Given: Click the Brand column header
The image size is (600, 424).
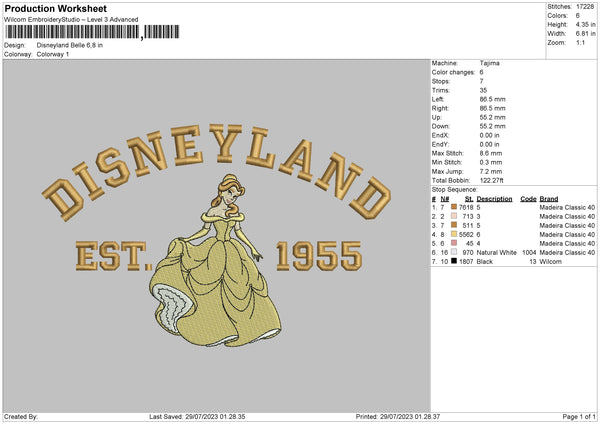Looking at the screenshot, I should pyautogui.click(x=548, y=198).
